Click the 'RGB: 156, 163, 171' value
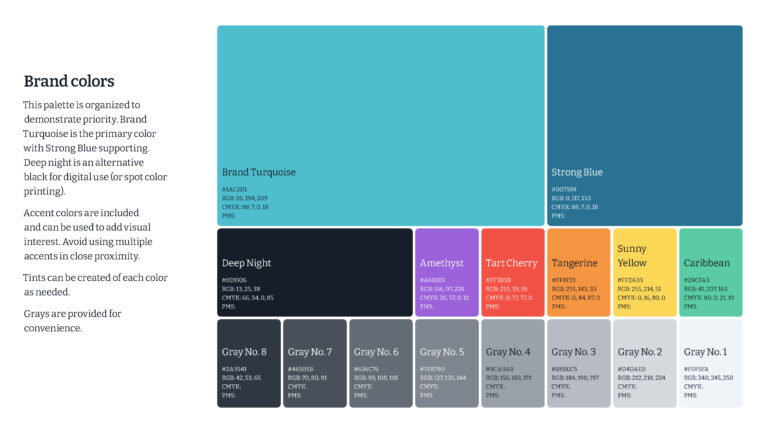The image size is (768, 432). 509,378
